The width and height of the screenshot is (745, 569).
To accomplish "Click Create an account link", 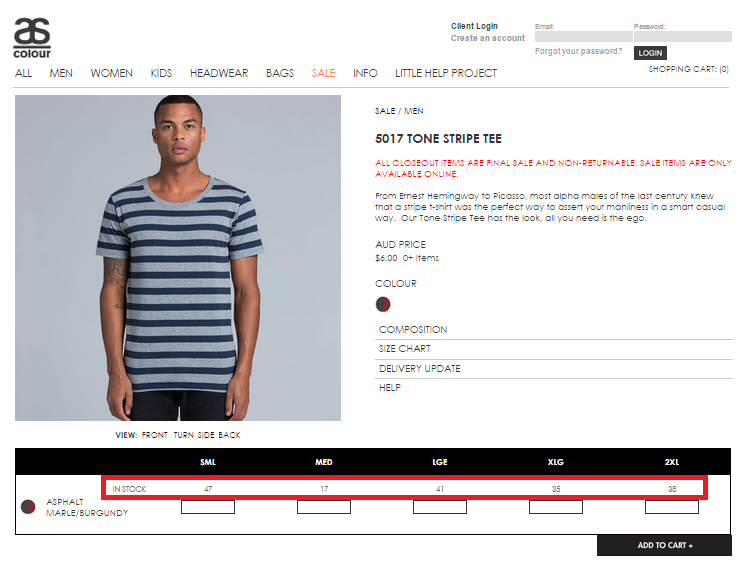I will click(487, 38).
